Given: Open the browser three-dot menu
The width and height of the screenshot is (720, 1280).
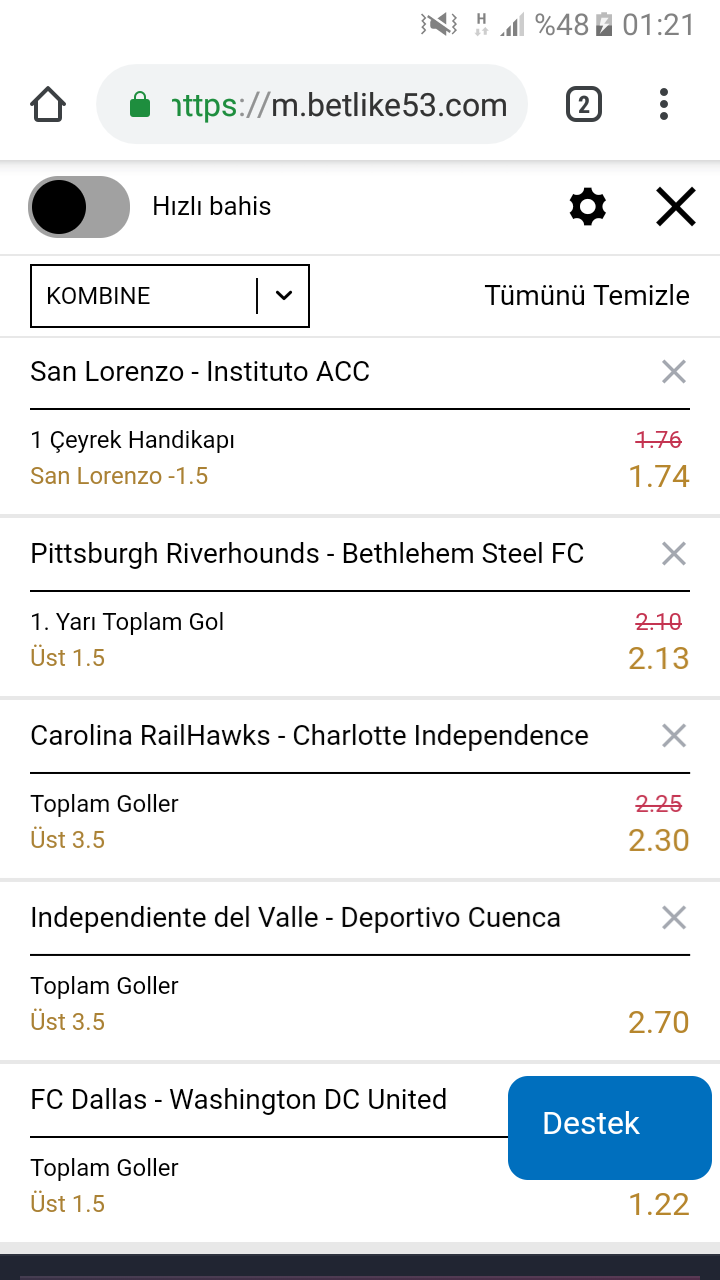Looking at the screenshot, I should [x=664, y=105].
